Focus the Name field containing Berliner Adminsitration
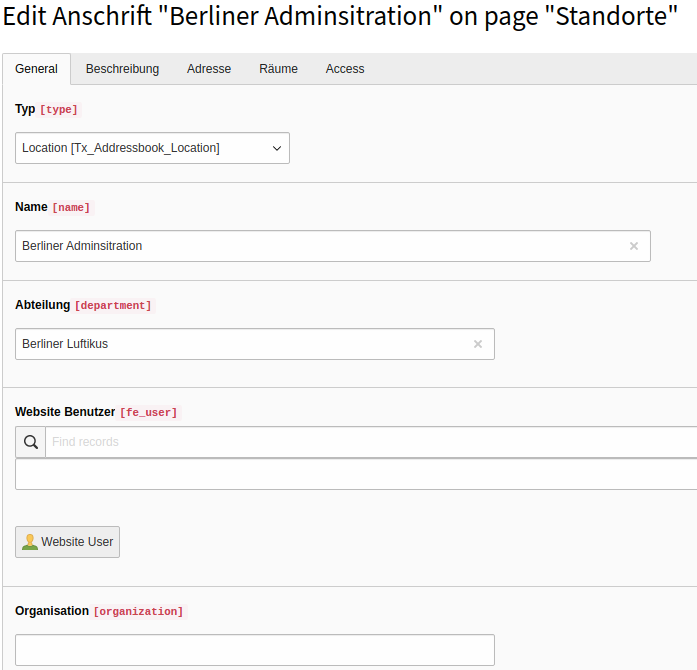This screenshot has width=697, height=670. (x=320, y=246)
